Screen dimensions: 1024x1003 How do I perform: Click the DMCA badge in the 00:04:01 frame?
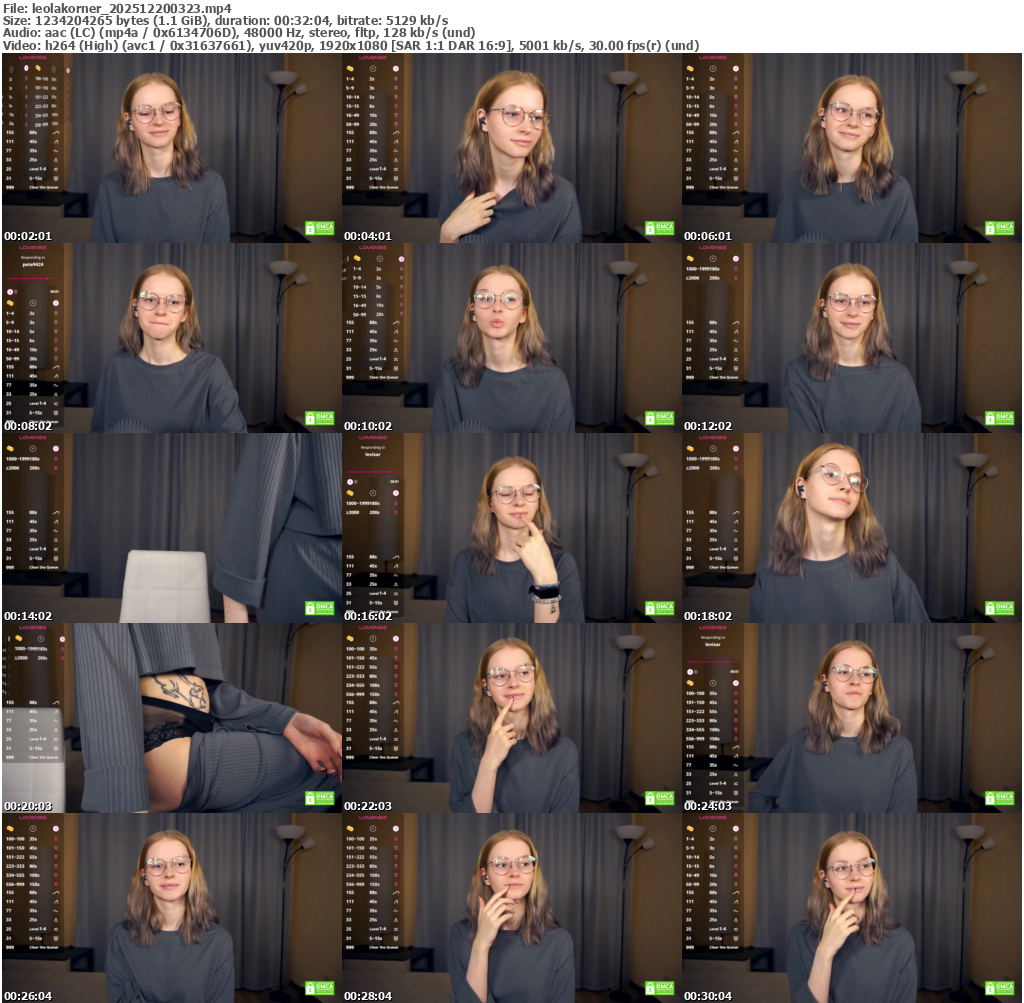pos(660,228)
